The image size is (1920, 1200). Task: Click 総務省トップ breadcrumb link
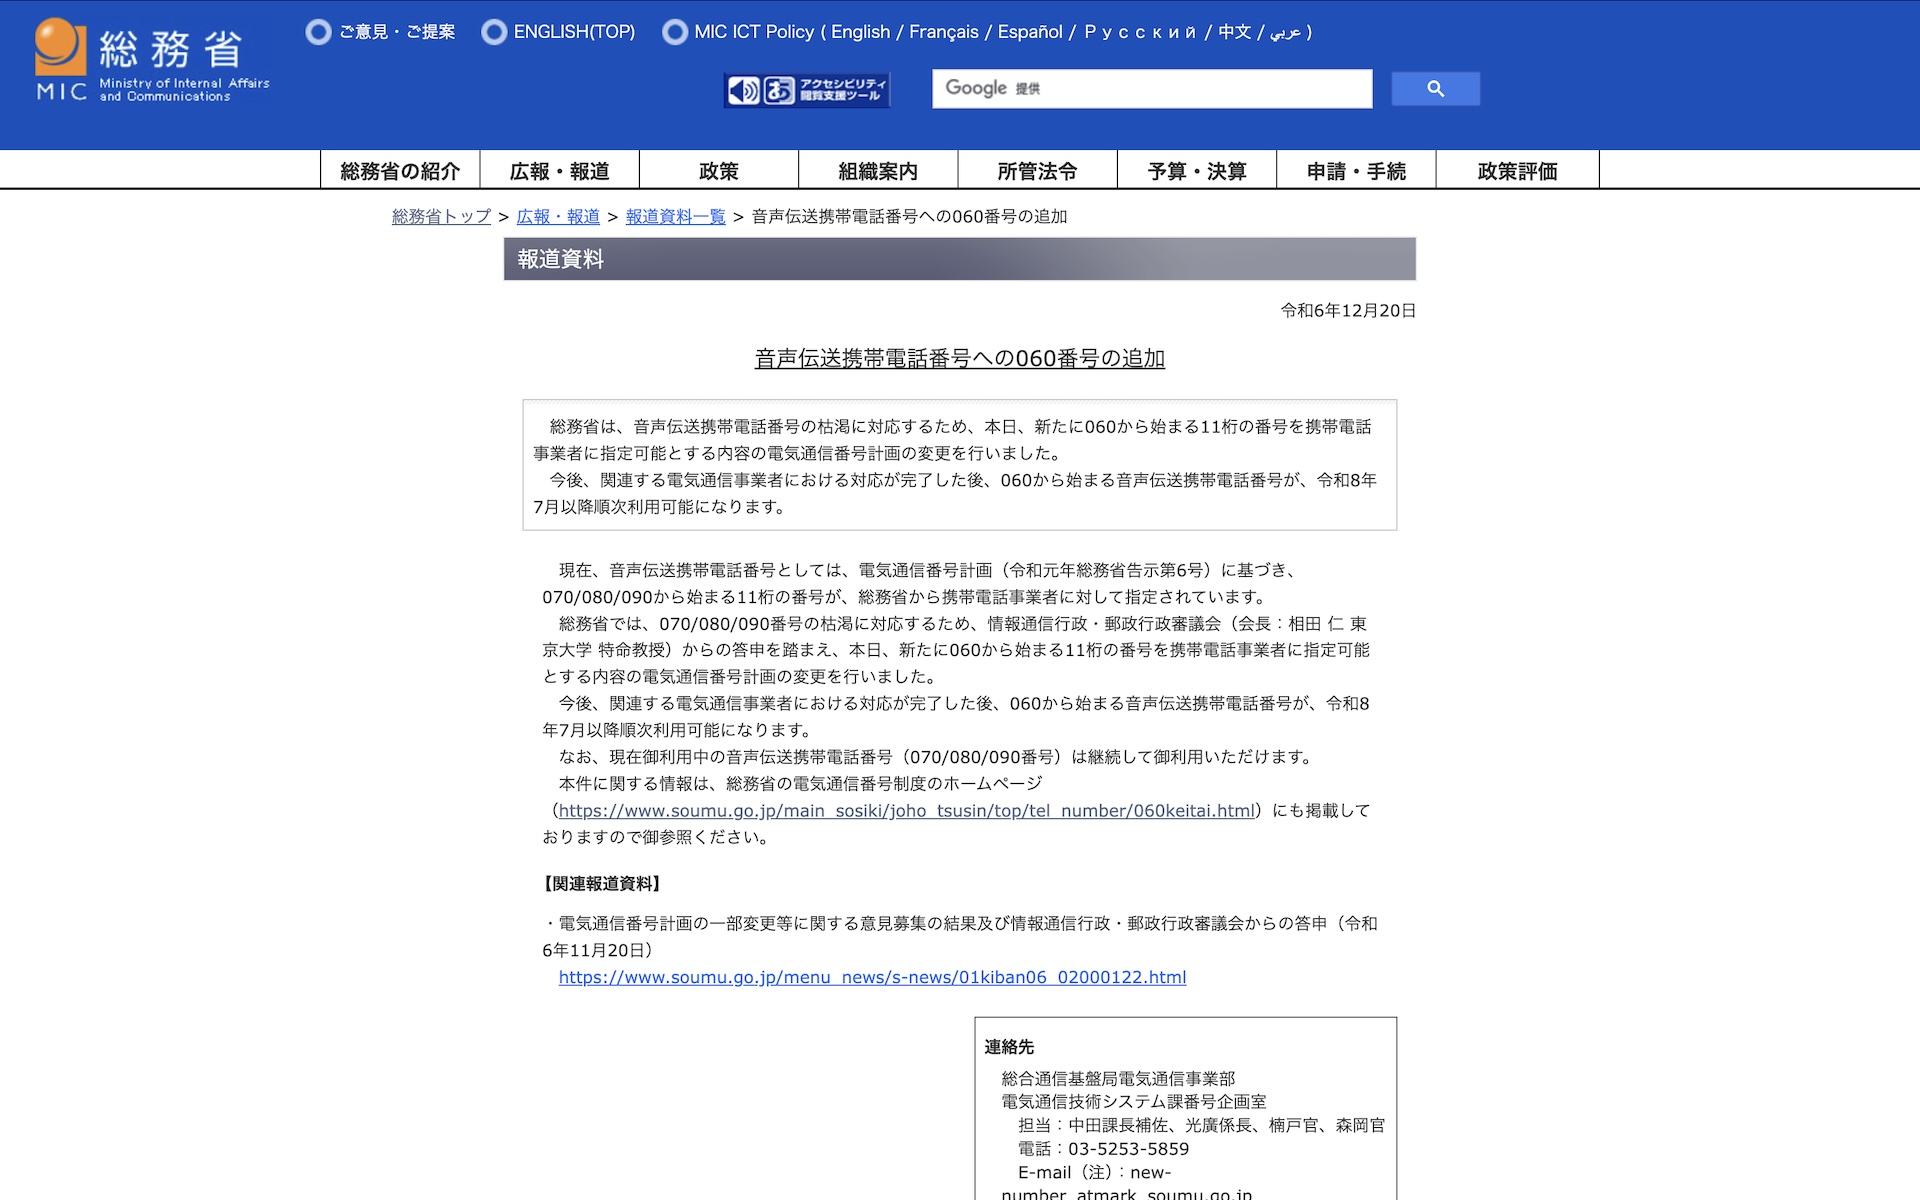coord(441,217)
